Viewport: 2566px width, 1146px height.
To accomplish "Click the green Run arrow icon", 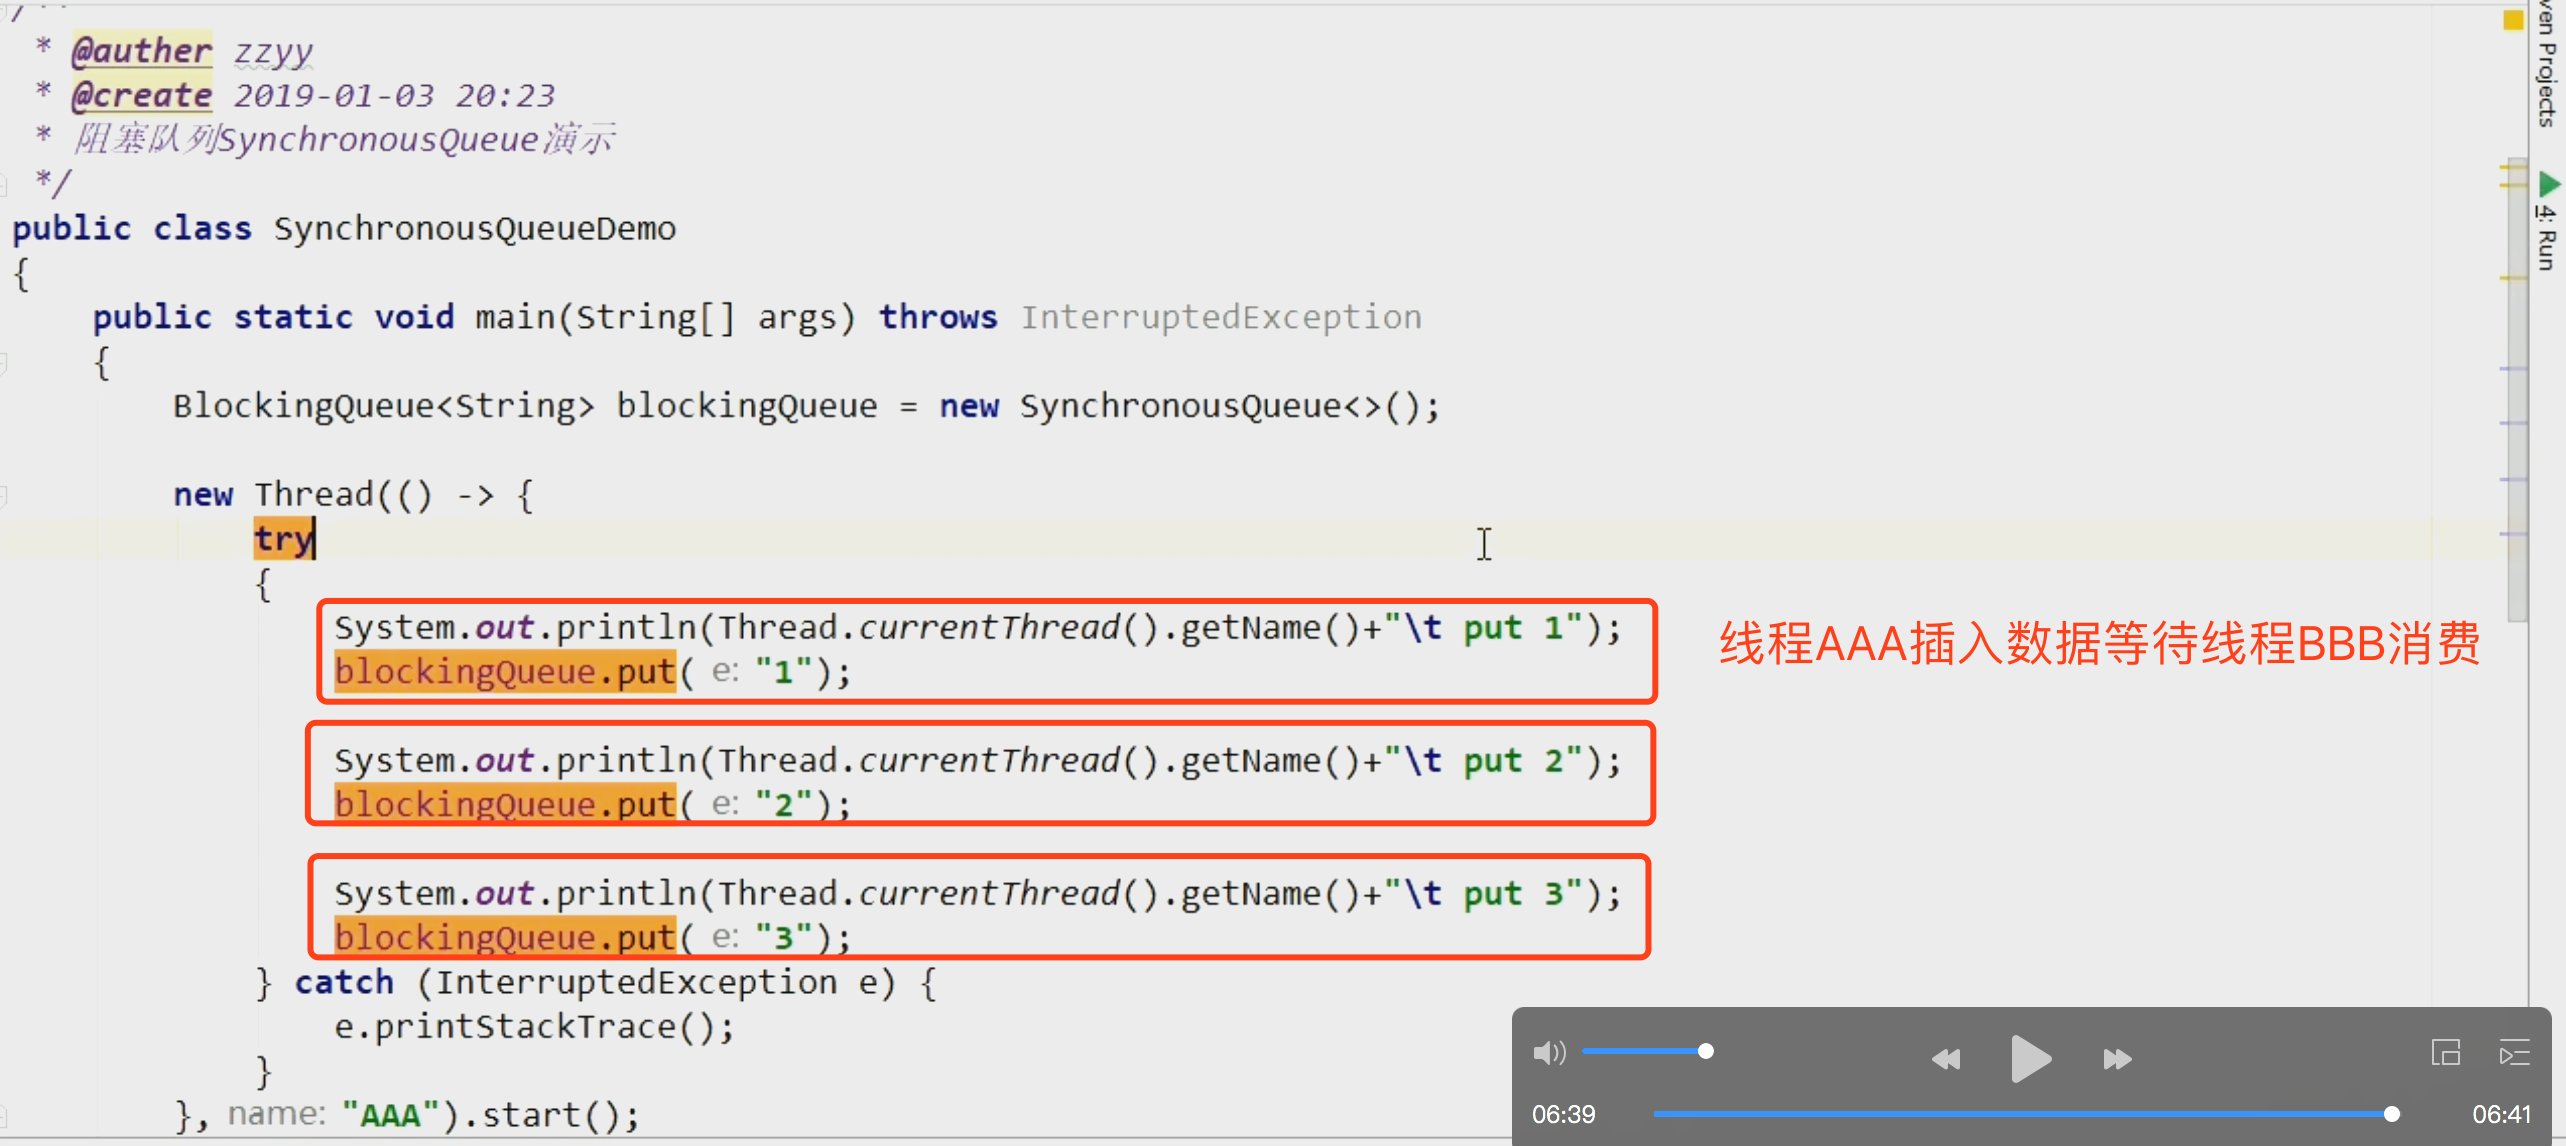I will [x=2548, y=184].
